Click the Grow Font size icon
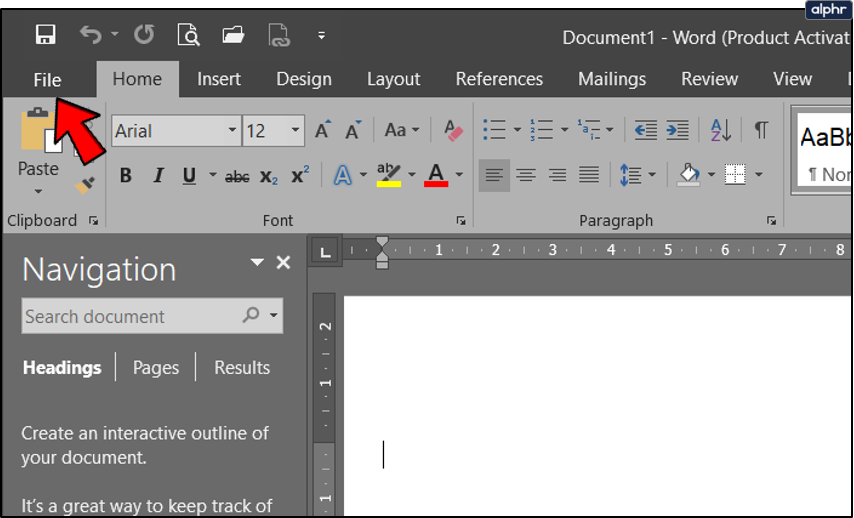This screenshot has width=854, height=518. [322, 131]
